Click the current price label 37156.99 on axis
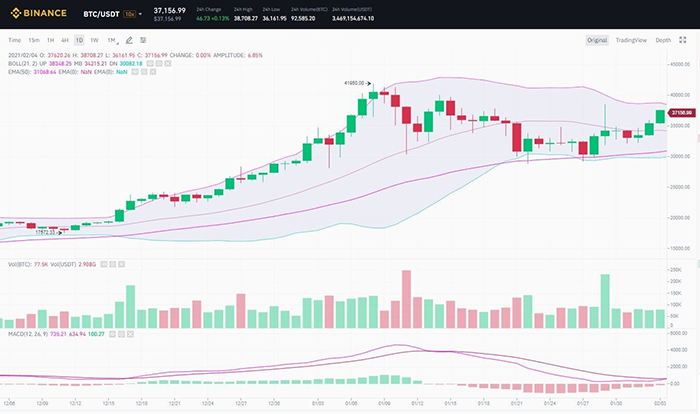 point(682,113)
